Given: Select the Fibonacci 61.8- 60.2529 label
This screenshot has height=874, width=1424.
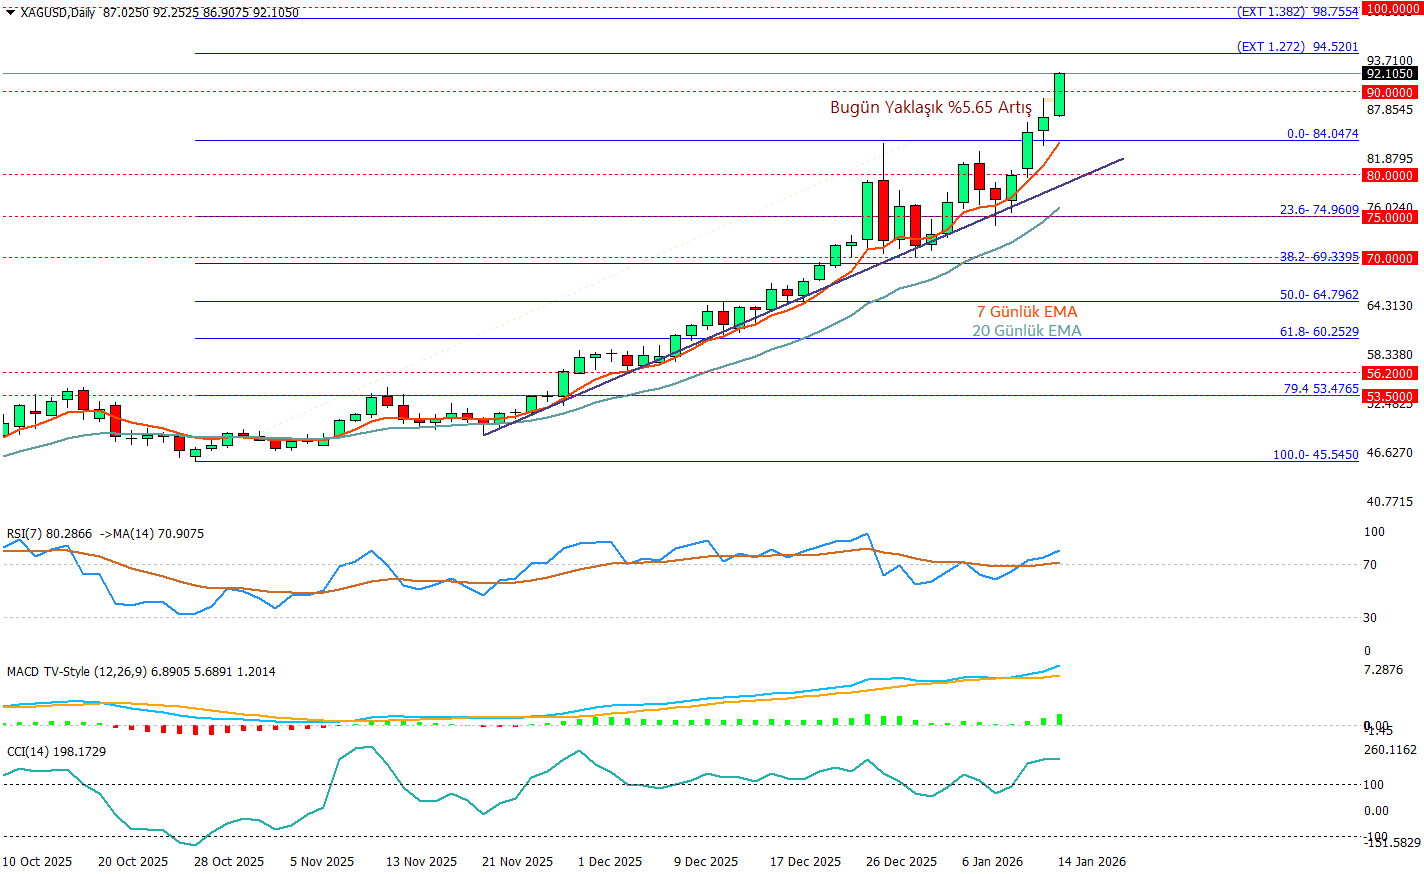Looking at the screenshot, I should (x=1319, y=332).
